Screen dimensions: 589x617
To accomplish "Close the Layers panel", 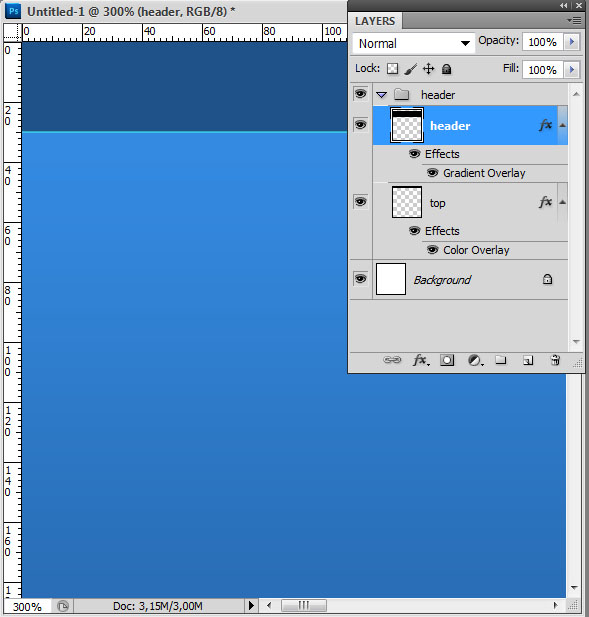I will coord(579,6).
